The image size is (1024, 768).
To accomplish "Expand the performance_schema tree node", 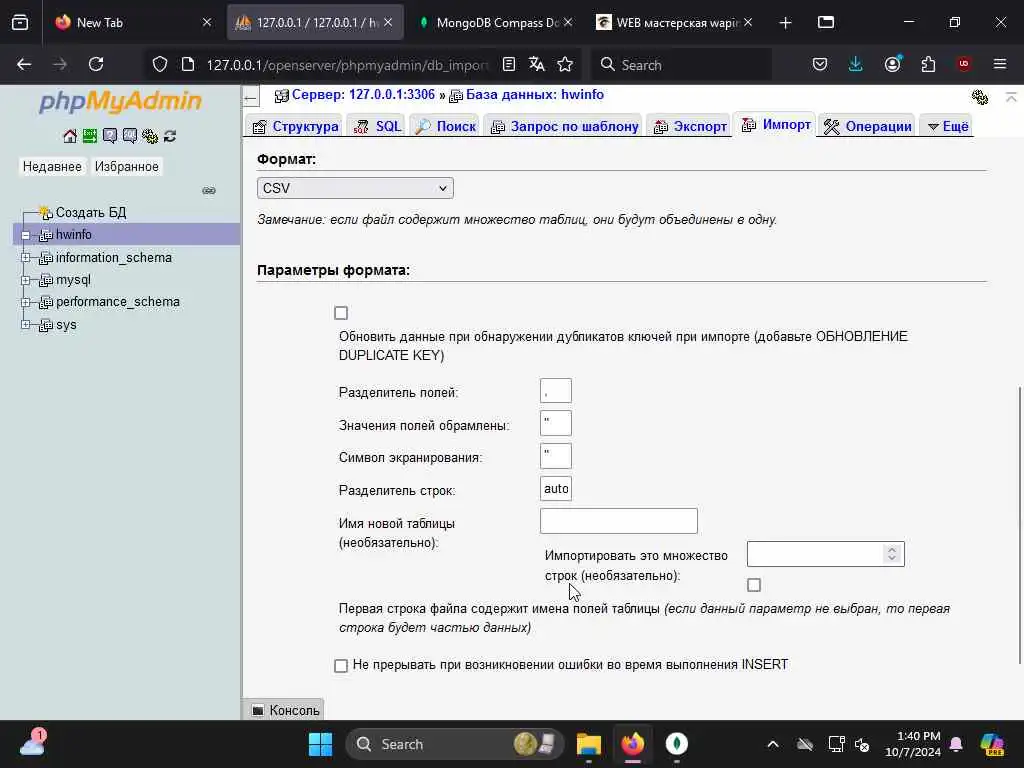I will click(25, 302).
